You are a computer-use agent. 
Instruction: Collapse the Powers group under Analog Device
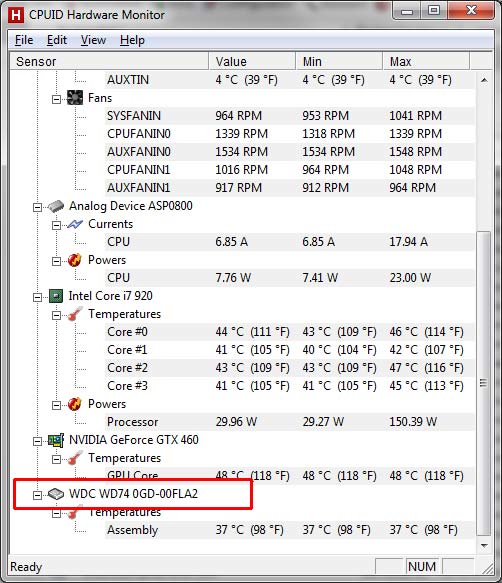[x=56, y=261]
